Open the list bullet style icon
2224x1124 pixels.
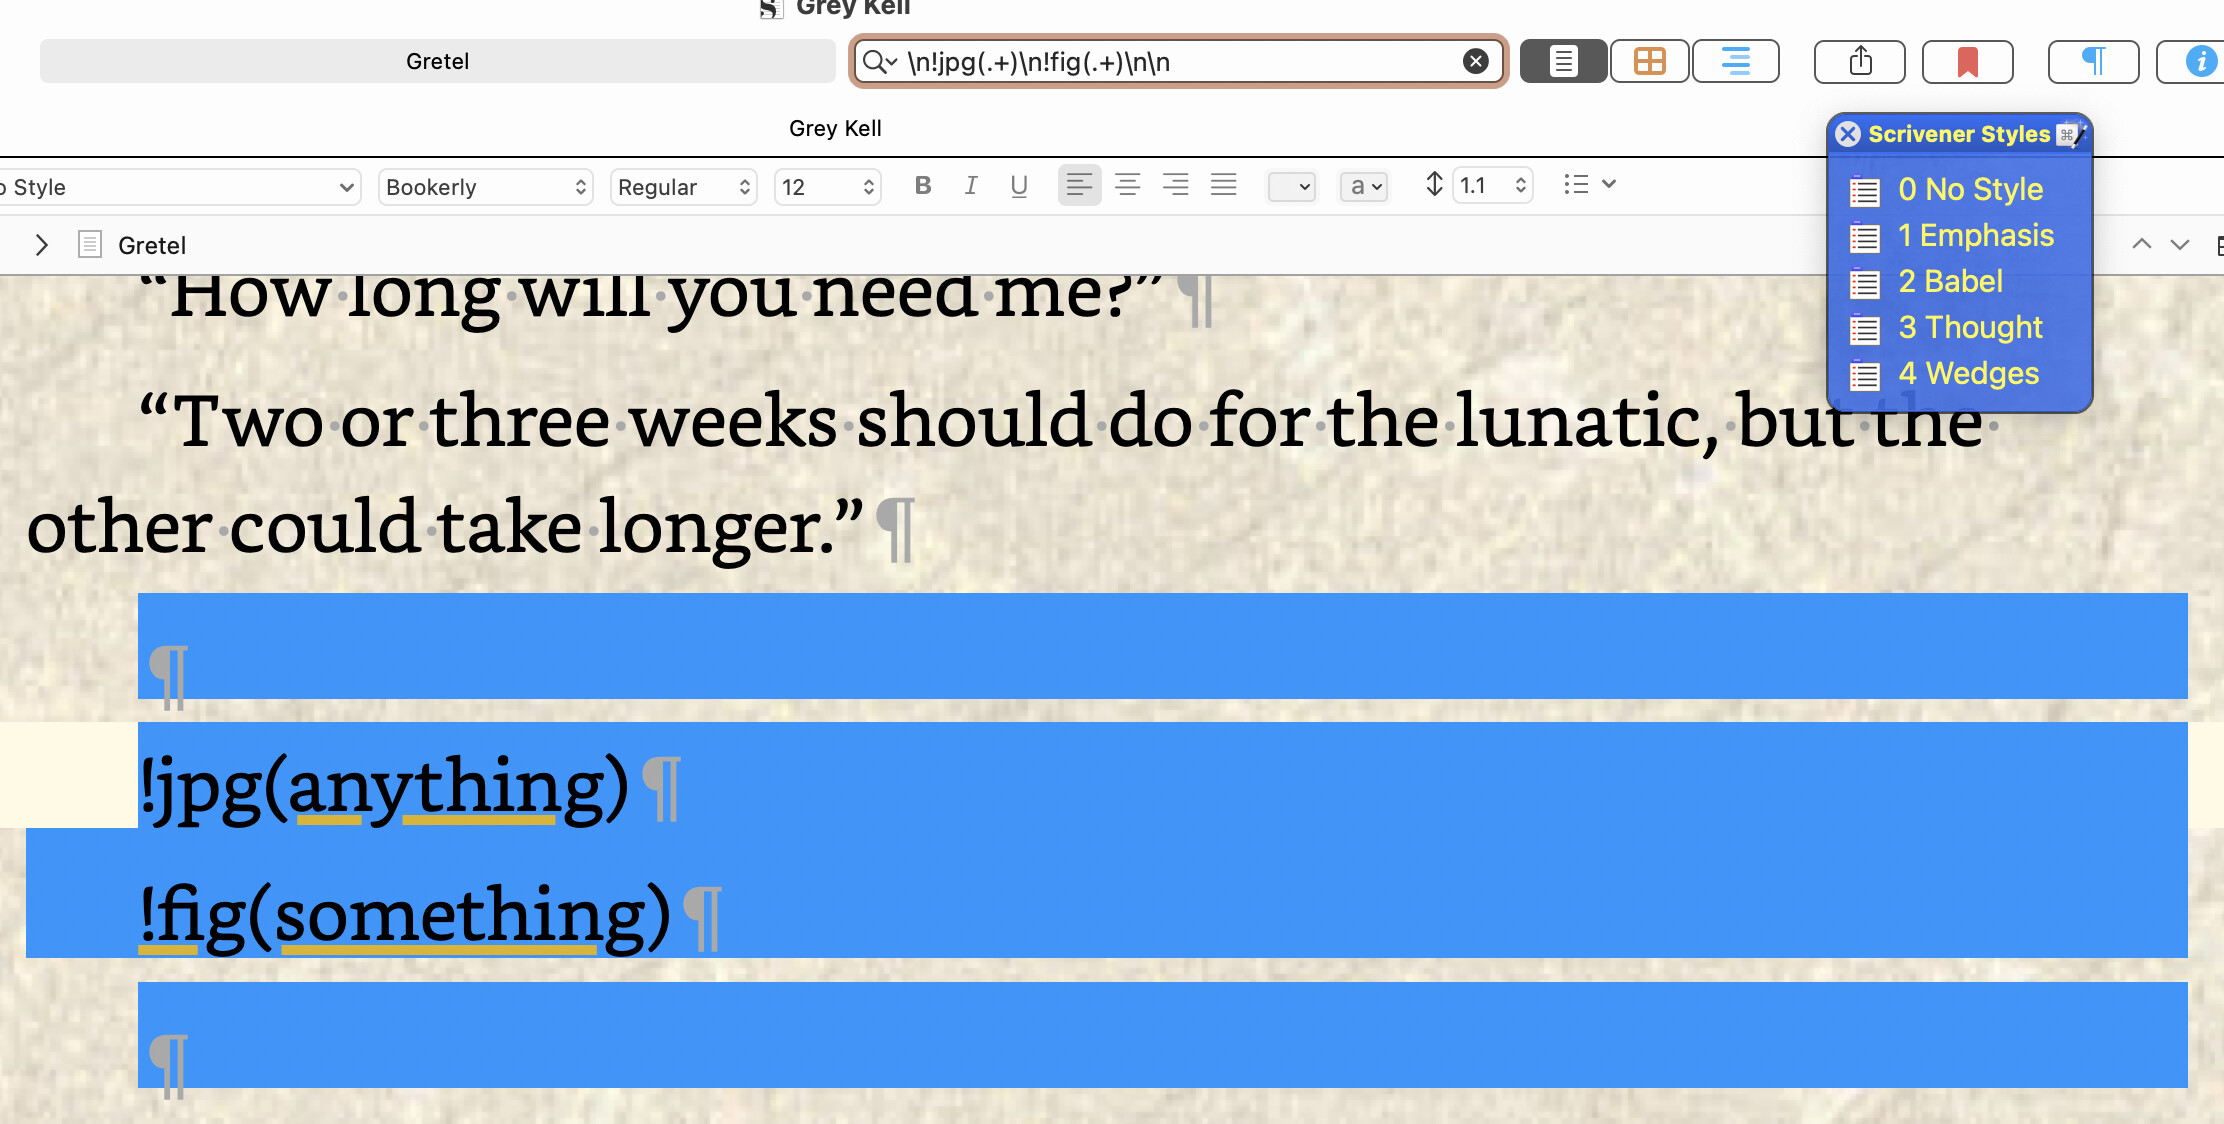[1589, 184]
